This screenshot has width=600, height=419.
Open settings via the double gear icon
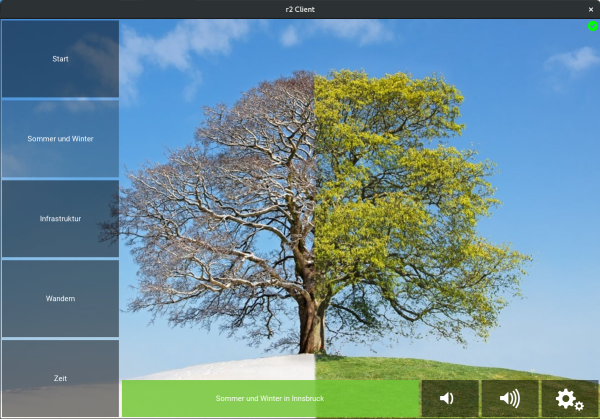pyautogui.click(x=569, y=399)
